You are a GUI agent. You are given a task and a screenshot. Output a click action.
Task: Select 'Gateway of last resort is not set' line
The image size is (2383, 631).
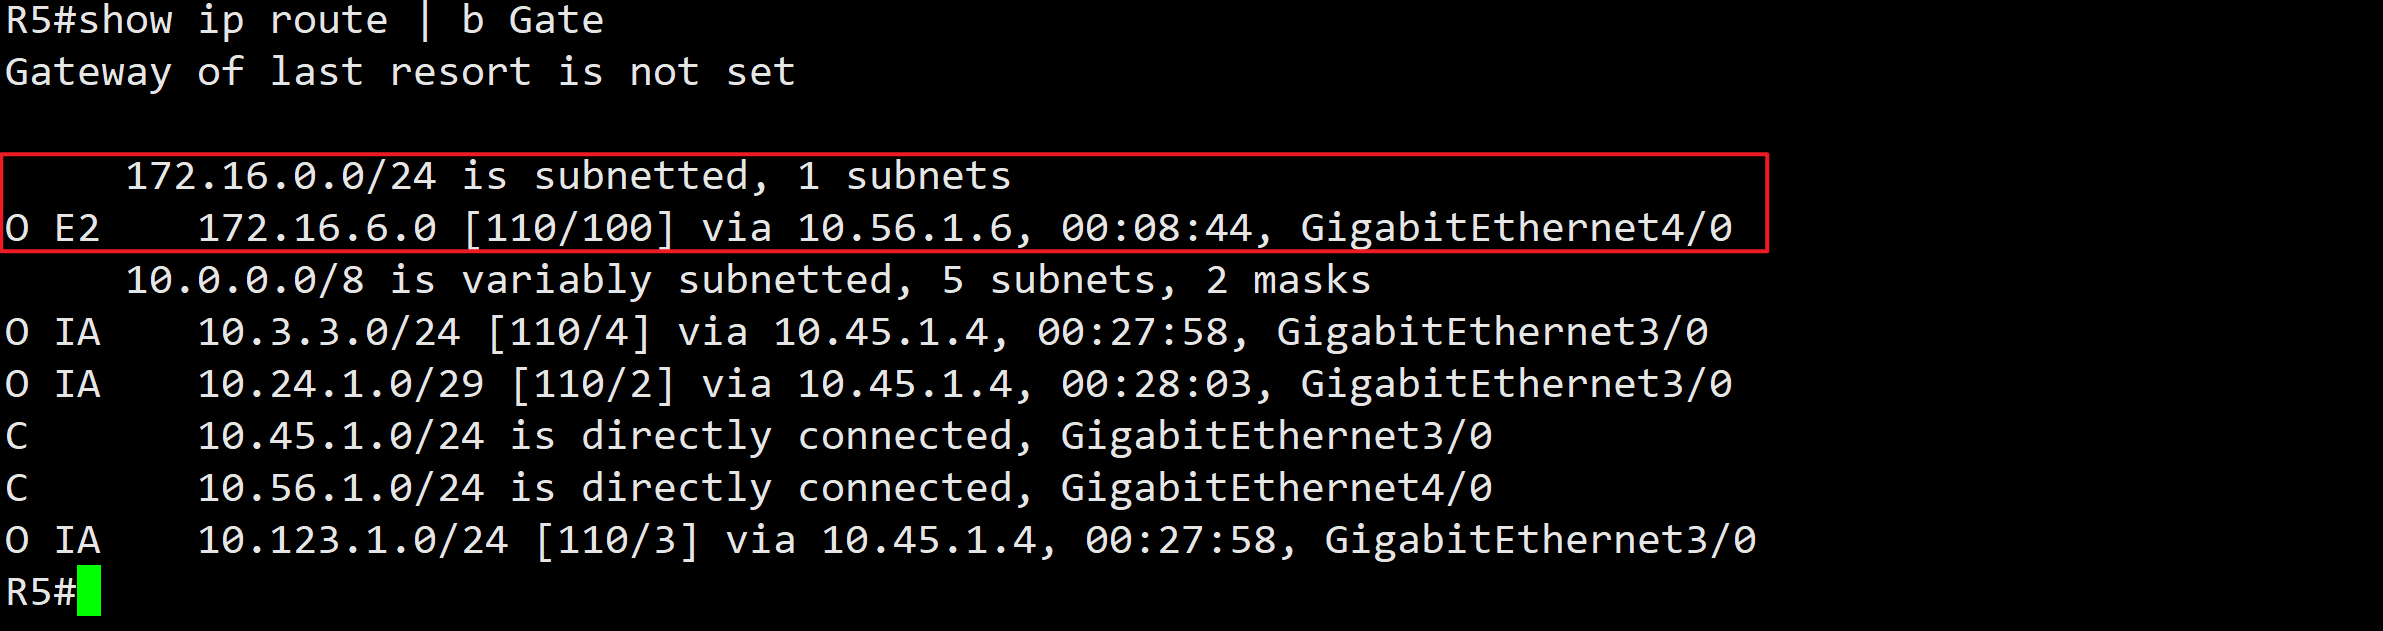click(400, 73)
